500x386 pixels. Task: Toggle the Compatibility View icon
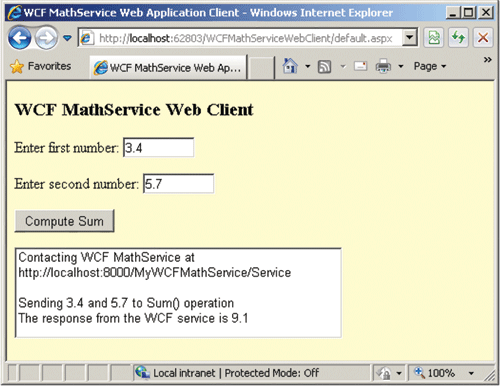click(433, 38)
